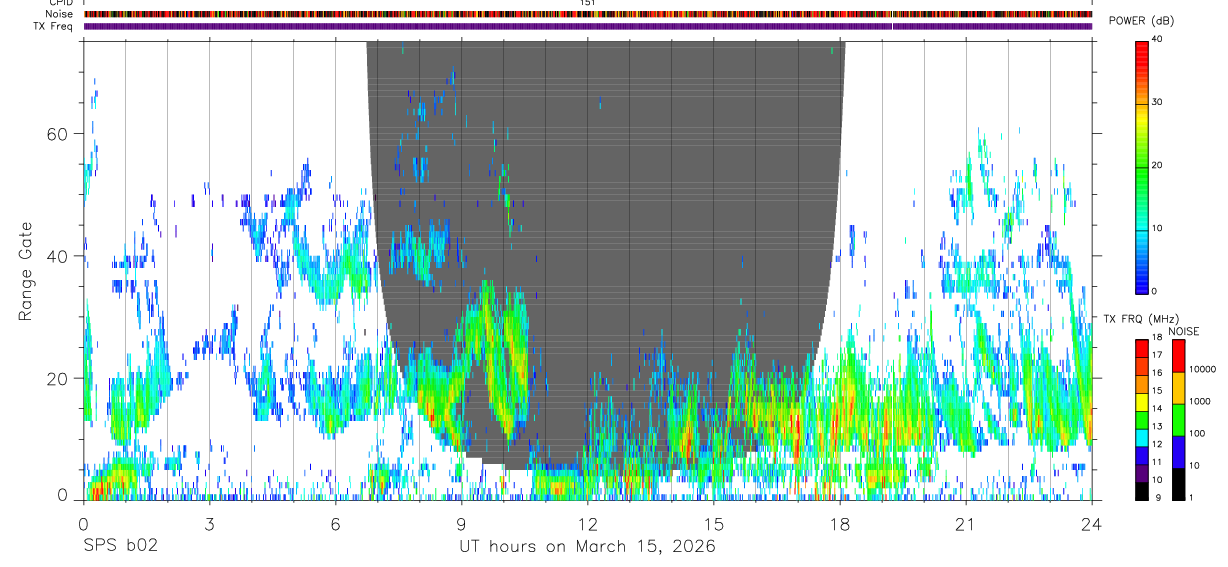Image resolution: width=1228 pixels, height=567 pixels.
Task: Select the 'Range Gate' y-axis label
Action: click(26, 270)
